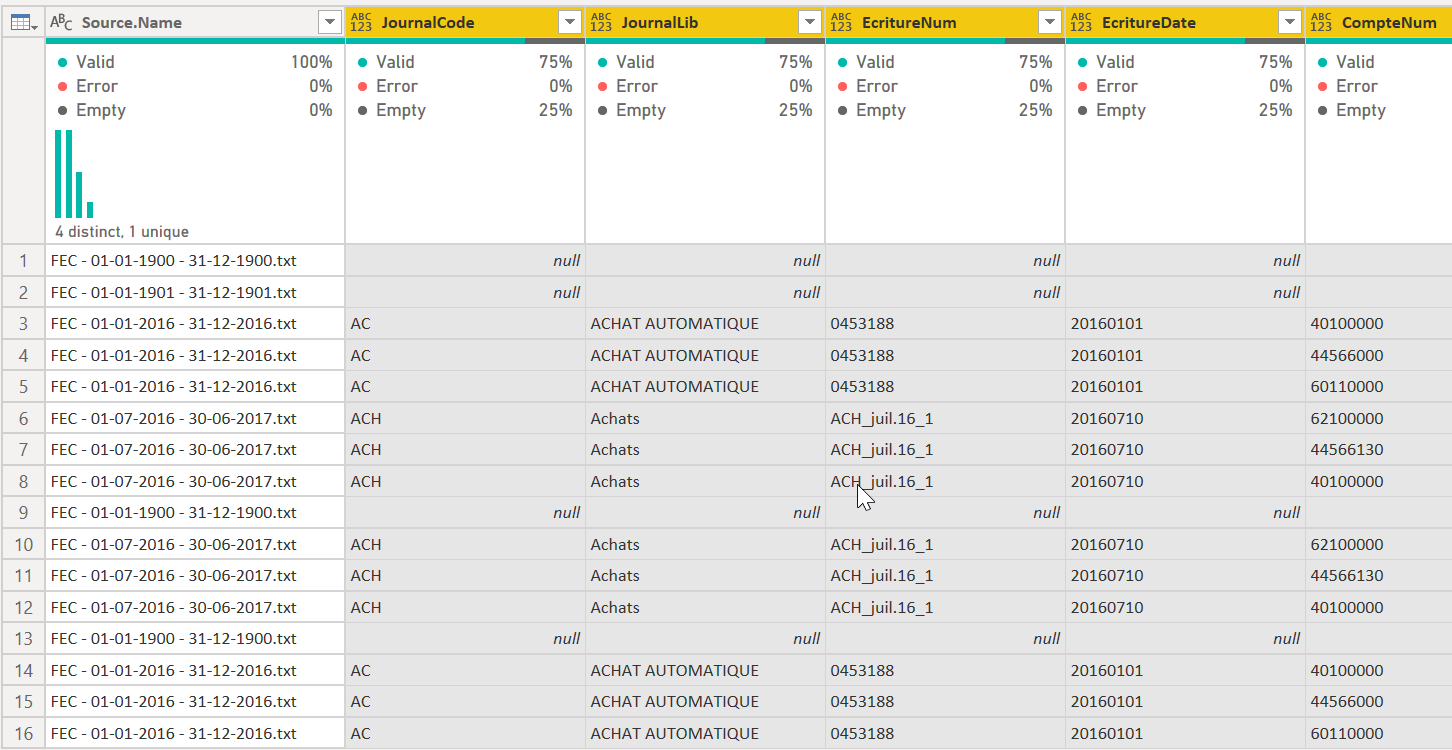Screen dimensions: 1452x750
Task: Select the EcritureNum column header
Action: [x=945, y=22]
